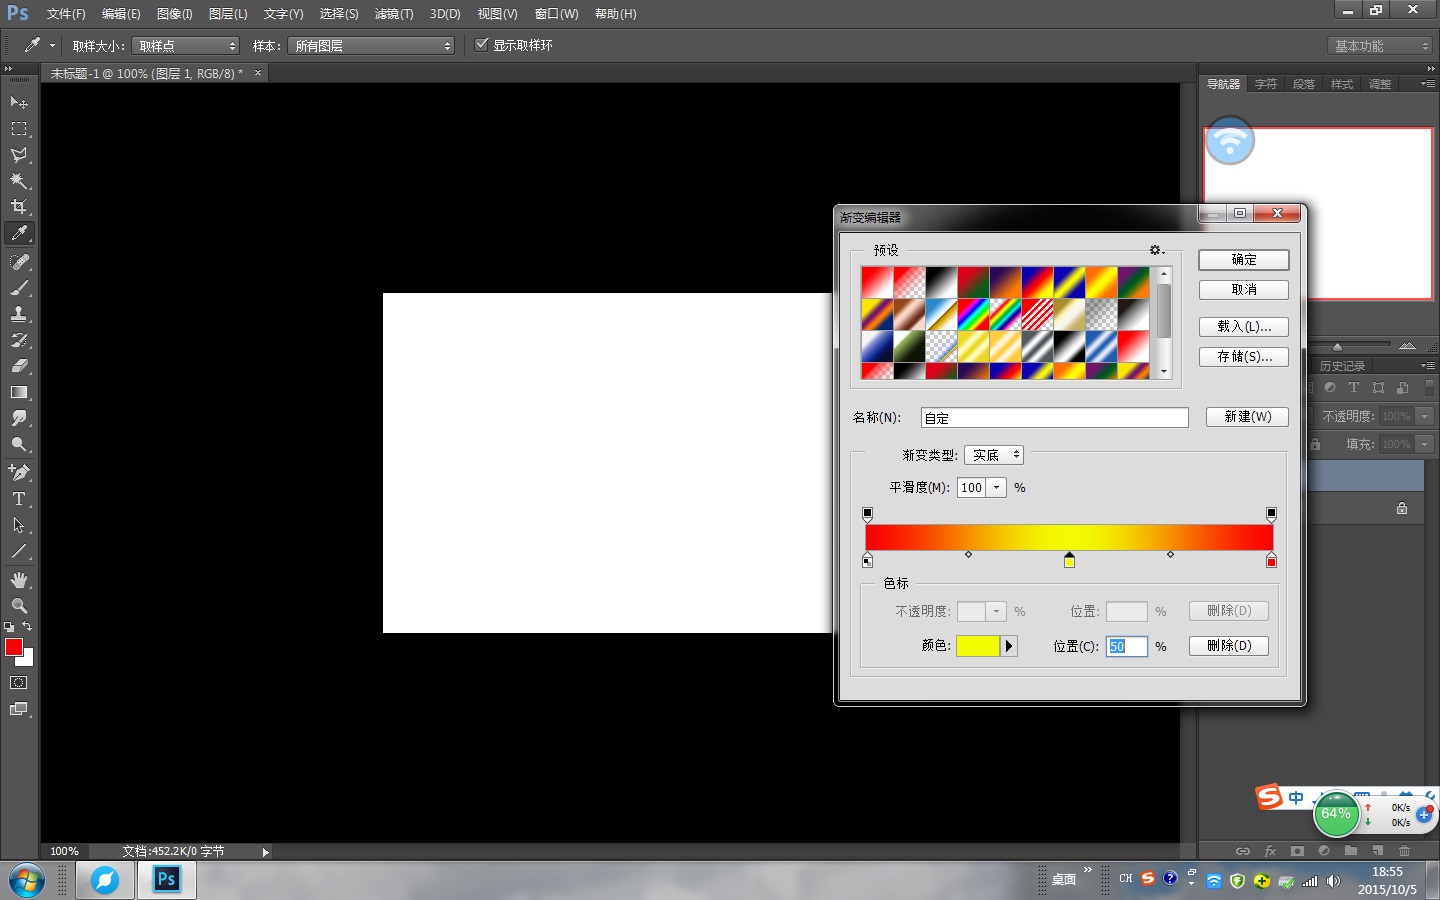Select the Line tool
Image resolution: width=1440 pixels, height=900 pixels.
pos(19,551)
